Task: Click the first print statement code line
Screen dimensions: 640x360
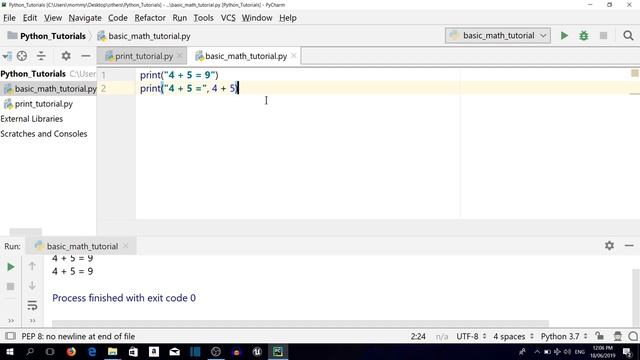Action: pyautogui.click(x=179, y=75)
